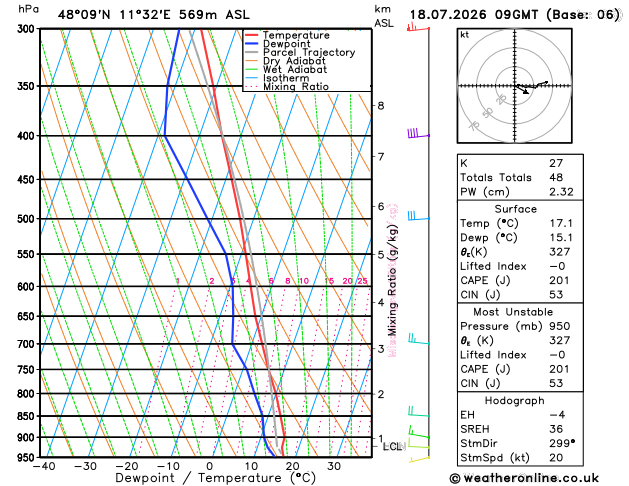The image size is (629, 486).
Task: Click the 8 km altitude label
Action: [381, 105]
